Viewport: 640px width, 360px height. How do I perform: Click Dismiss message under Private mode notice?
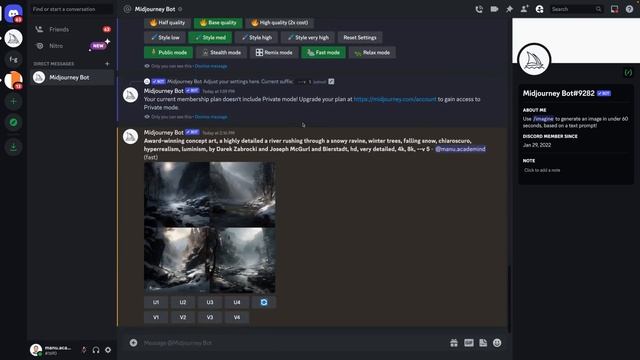[211, 117]
